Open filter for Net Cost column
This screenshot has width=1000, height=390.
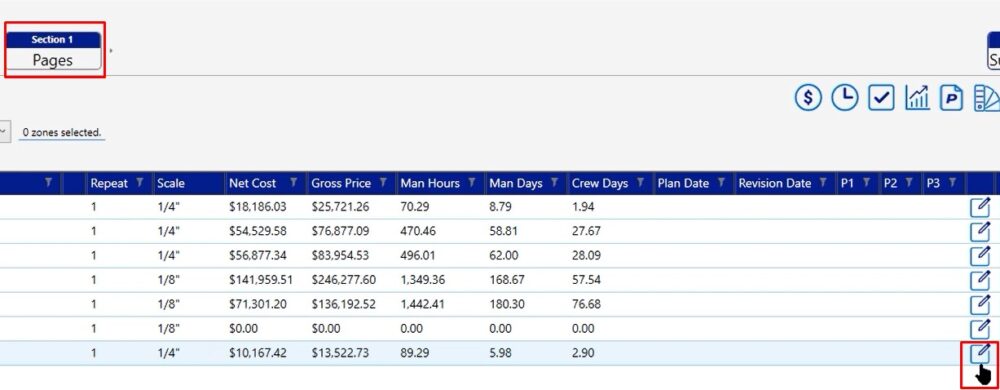point(294,183)
